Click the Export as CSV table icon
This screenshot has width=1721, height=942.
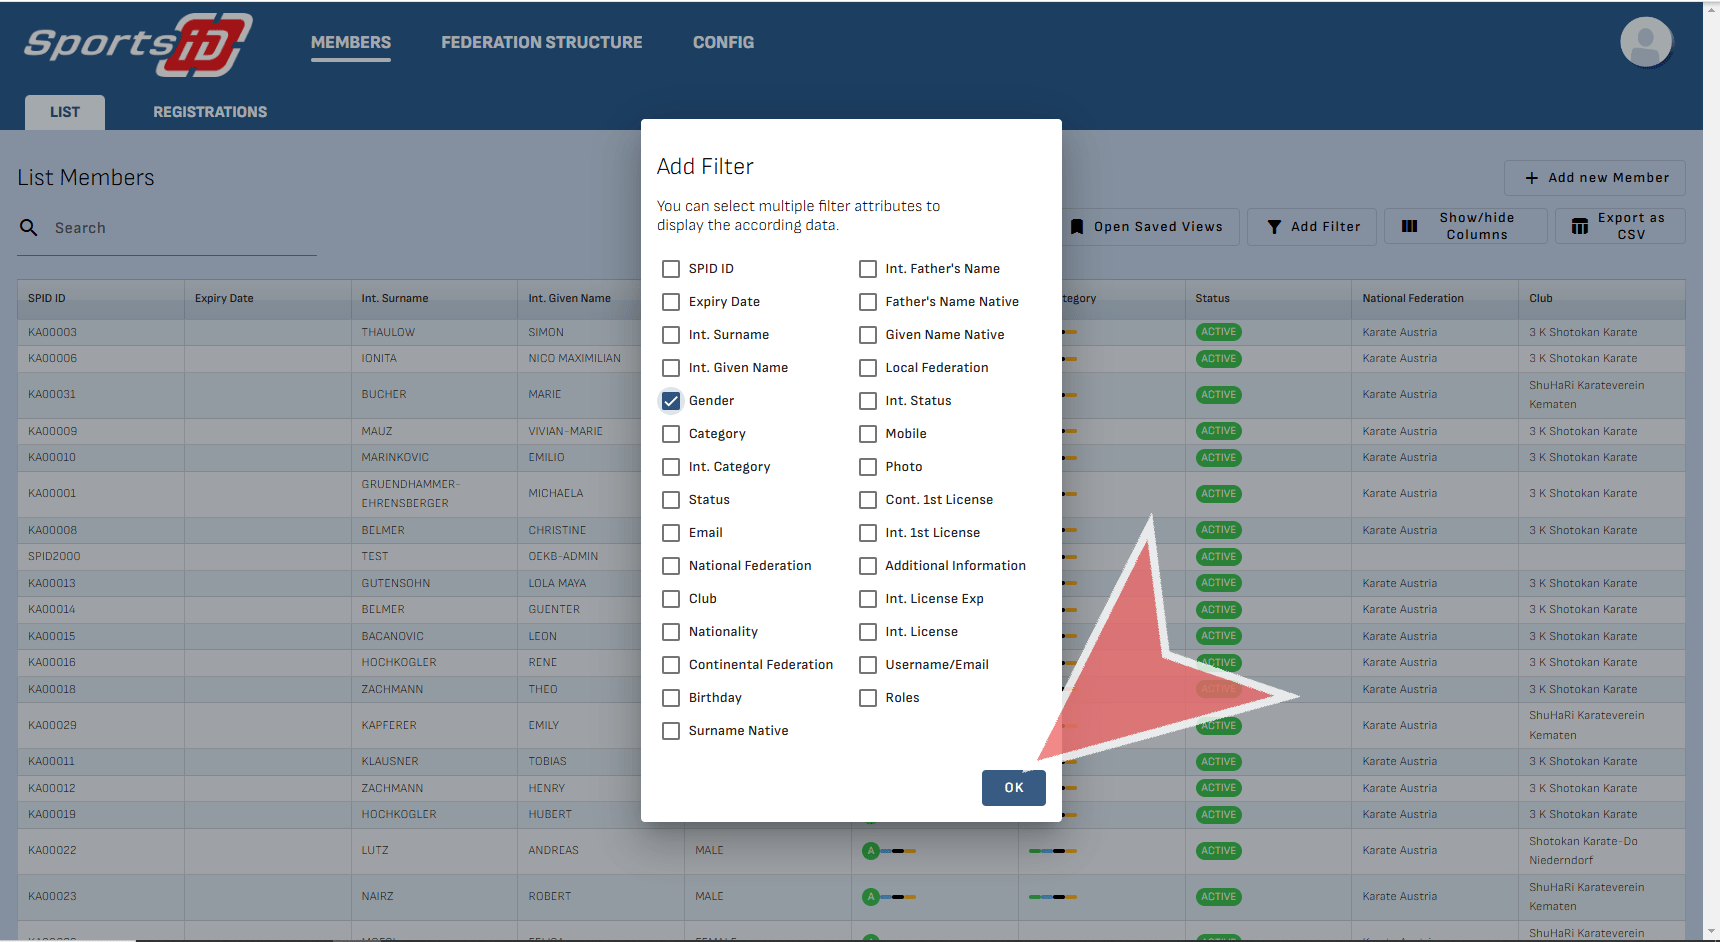[x=1580, y=227]
